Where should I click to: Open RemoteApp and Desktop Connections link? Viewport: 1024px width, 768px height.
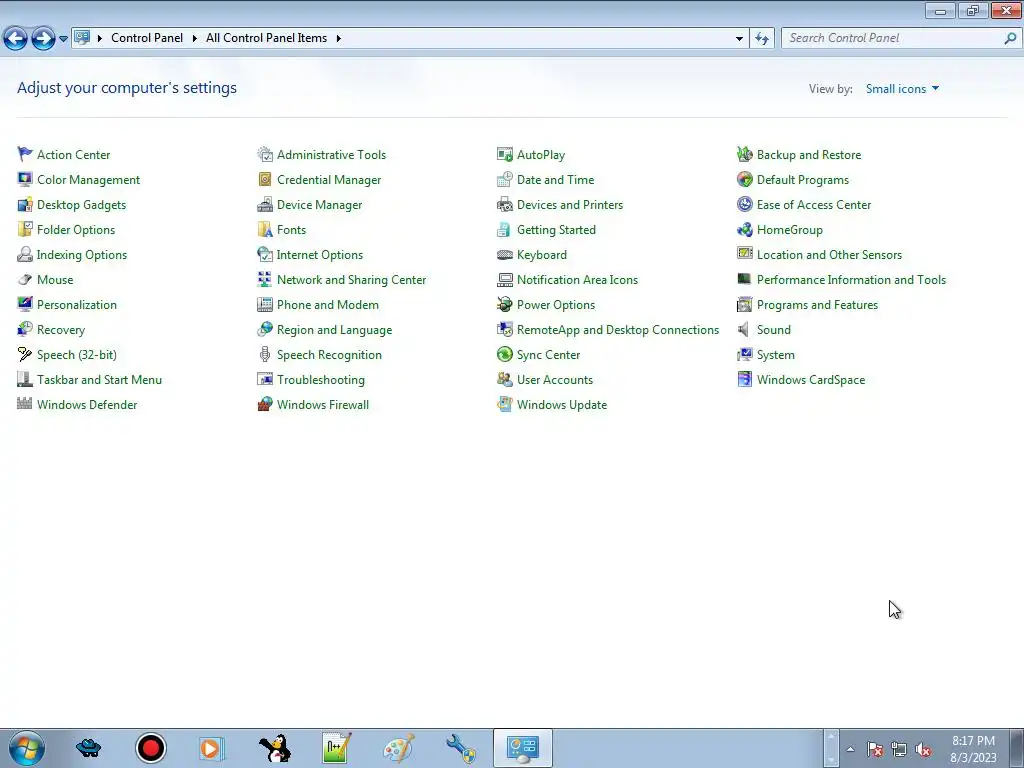(618, 330)
